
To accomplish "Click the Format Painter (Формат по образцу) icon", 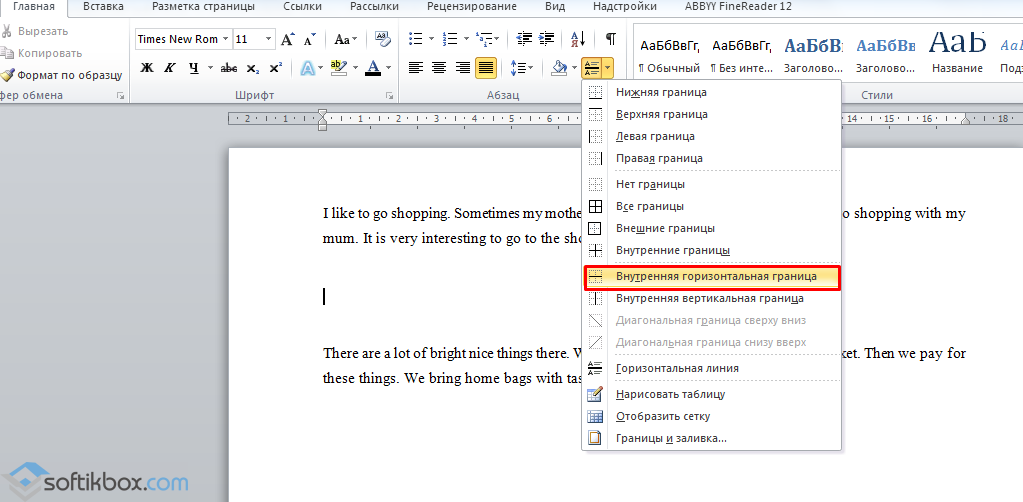I will [x=8, y=75].
